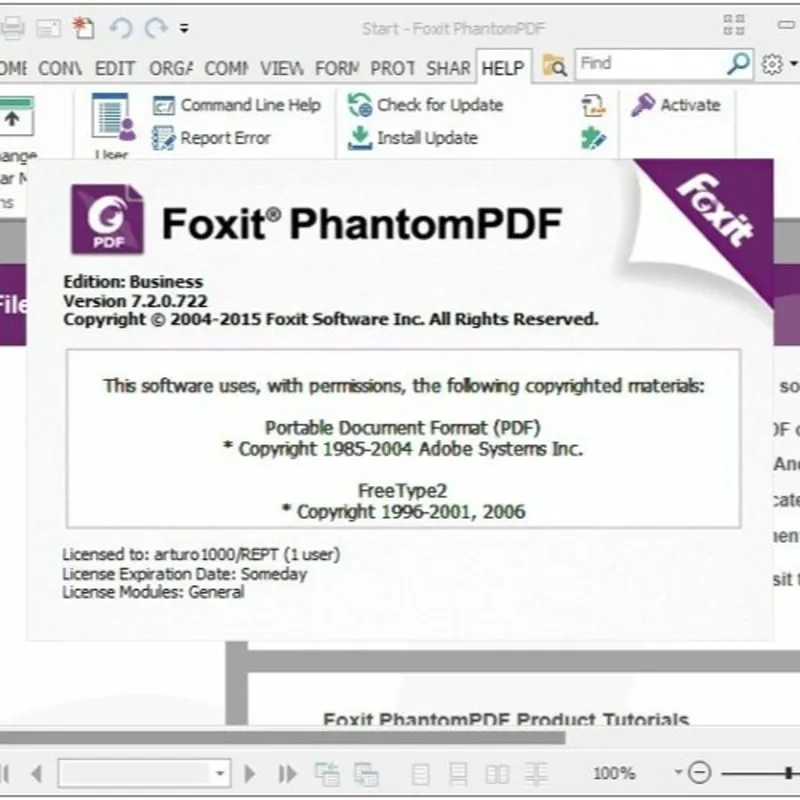Image resolution: width=800 pixels, height=800 pixels.
Task: Click the document icon left of Activate
Action: tap(593, 105)
